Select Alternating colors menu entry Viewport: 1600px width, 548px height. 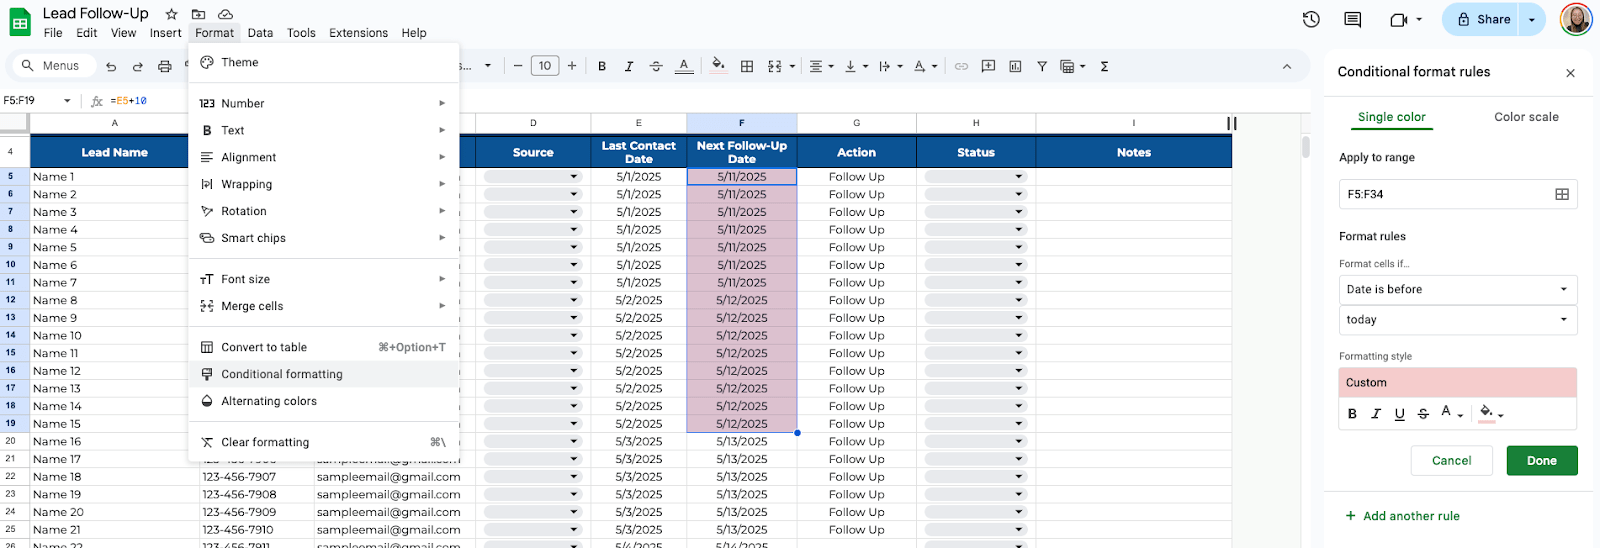[323, 401]
